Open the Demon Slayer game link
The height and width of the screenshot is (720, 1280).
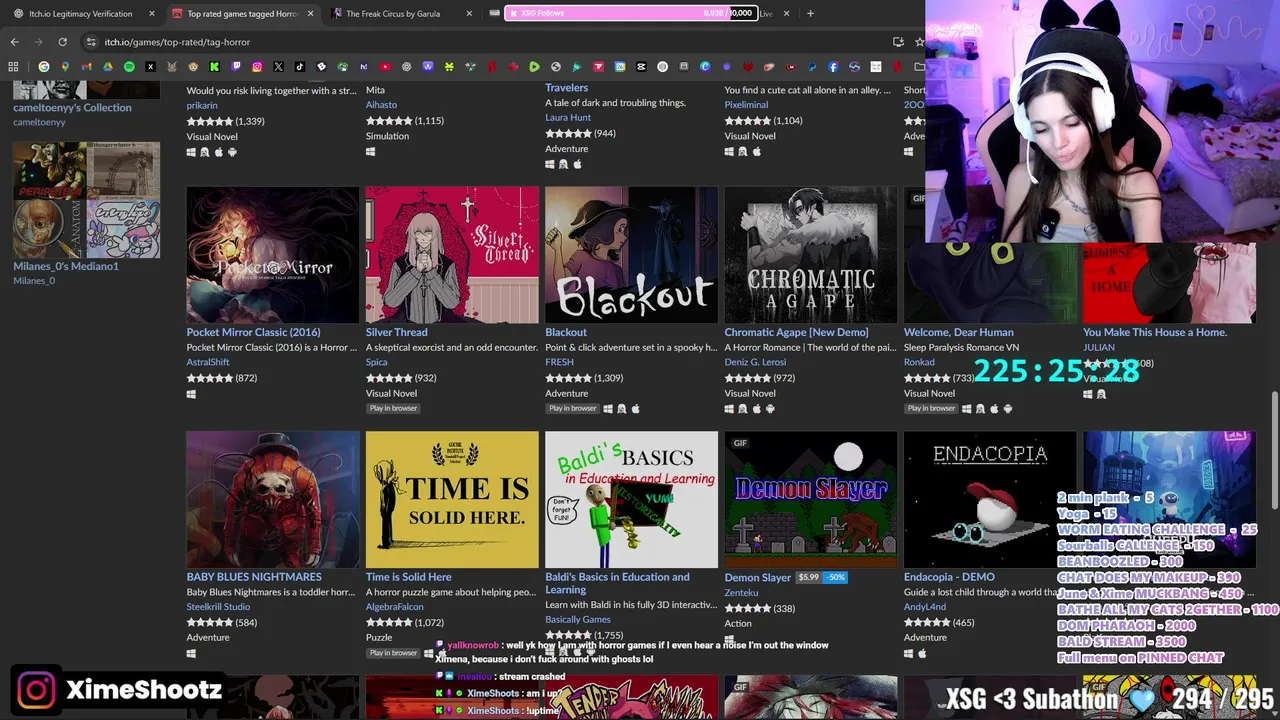click(x=757, y=578)
